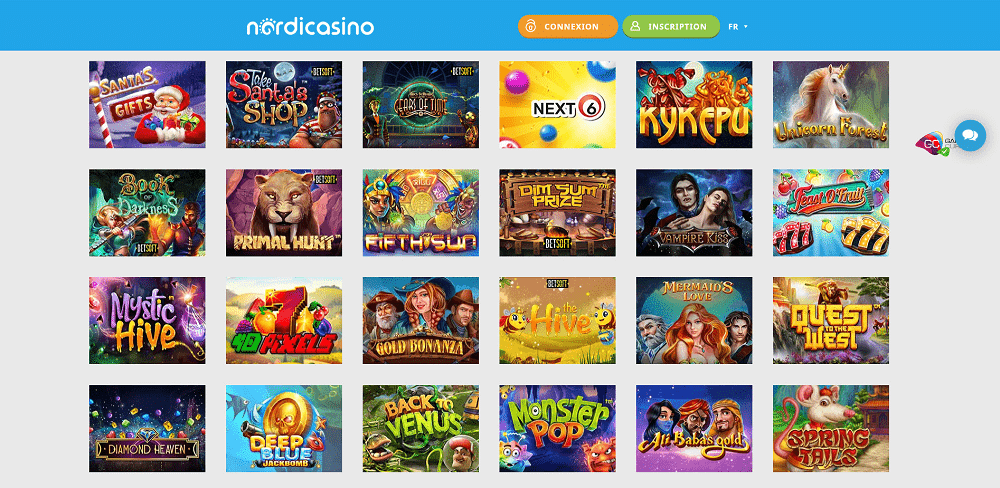Image resolution: width=1000 pixels, height=488 pixels.
Task: Open the Gold Bonanza slot
Action: click(x=421, y=320)
